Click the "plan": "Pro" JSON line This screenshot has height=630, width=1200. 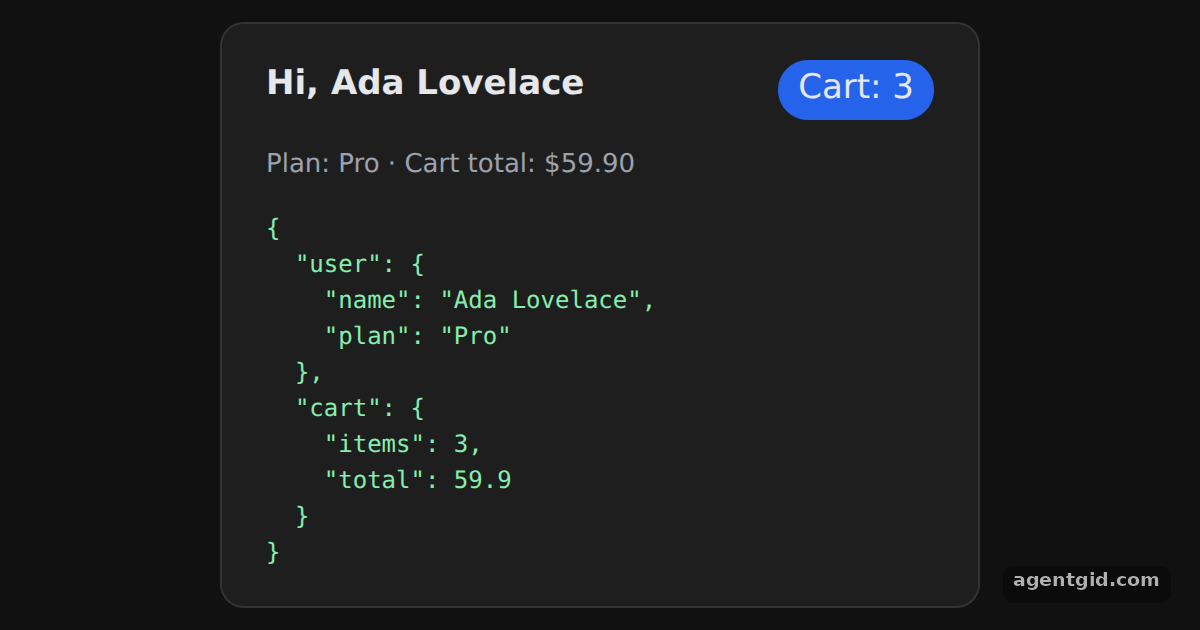pyautogui.click(x=417, y=336)
